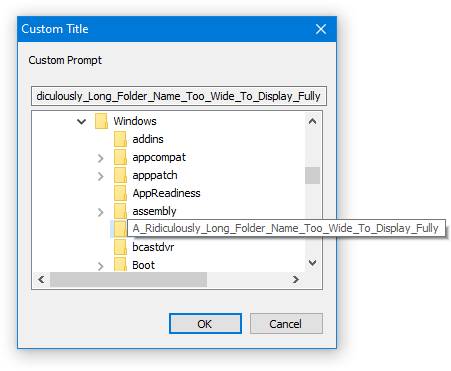This screenshot has height=371, width=451.
Task: Select the assembly folder name
Action: (154, 211)
